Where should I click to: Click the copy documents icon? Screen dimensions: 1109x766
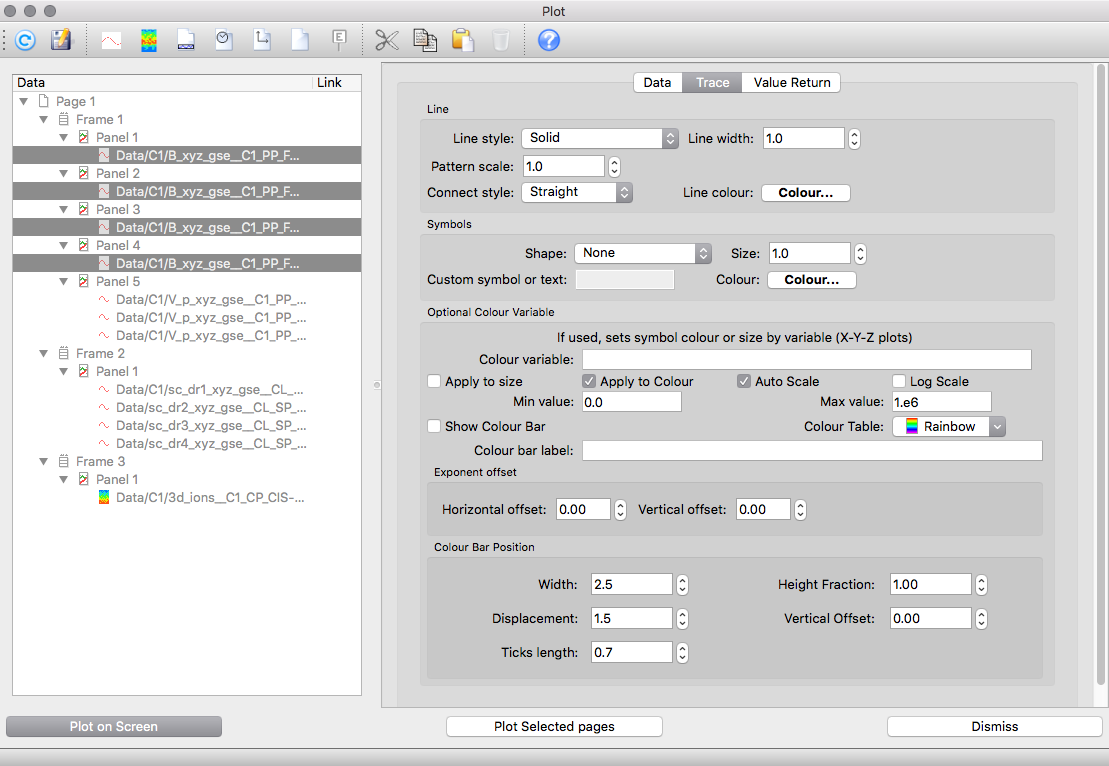pyautogui.click(x=425, y=41)
